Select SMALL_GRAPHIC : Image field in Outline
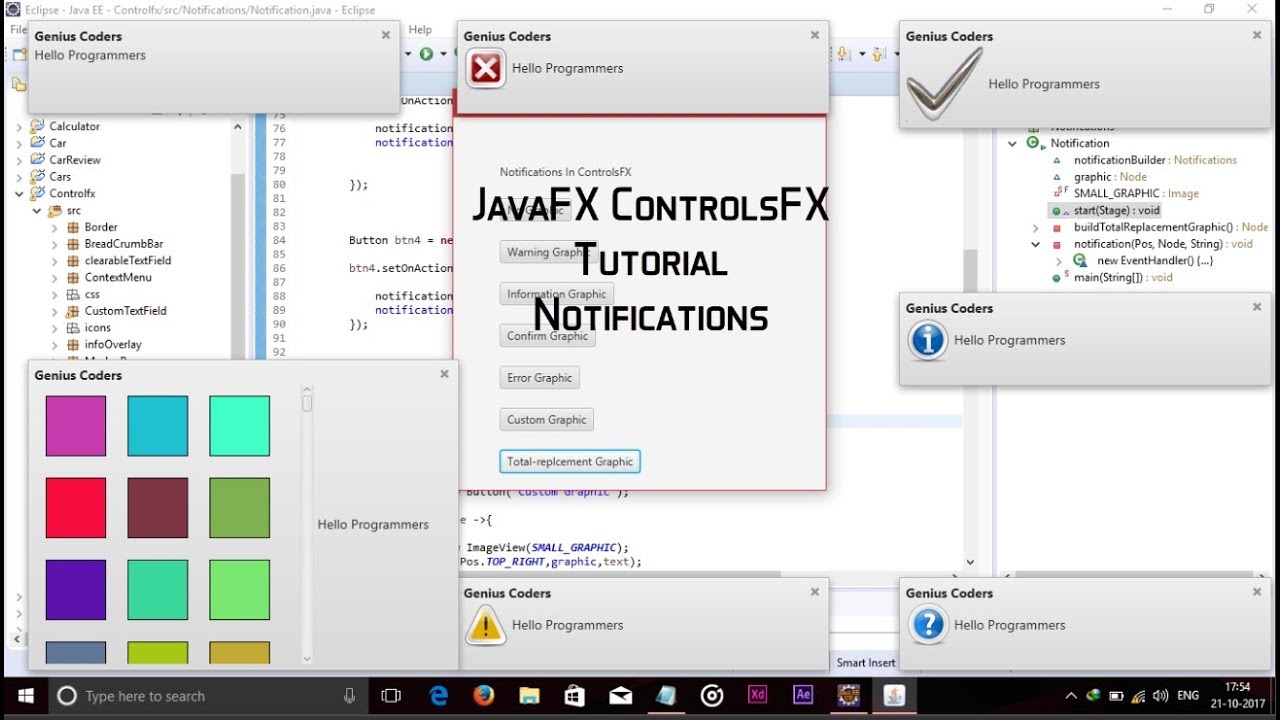1280x720 pixels. (1136, 194)
